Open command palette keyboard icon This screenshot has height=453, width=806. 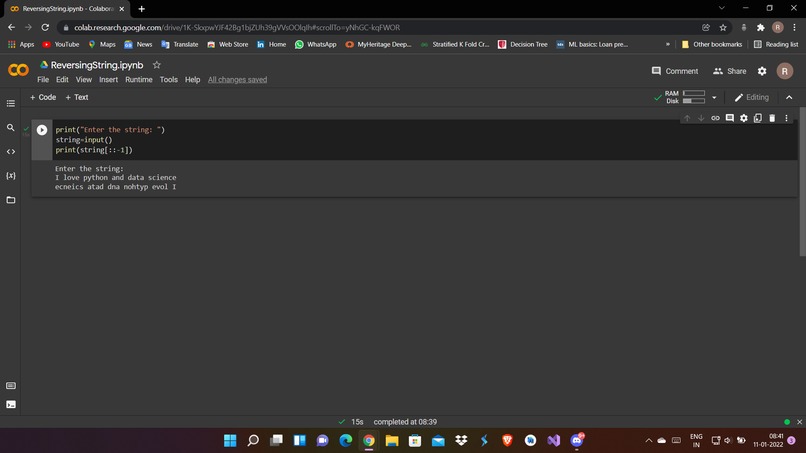coord(11,386)
